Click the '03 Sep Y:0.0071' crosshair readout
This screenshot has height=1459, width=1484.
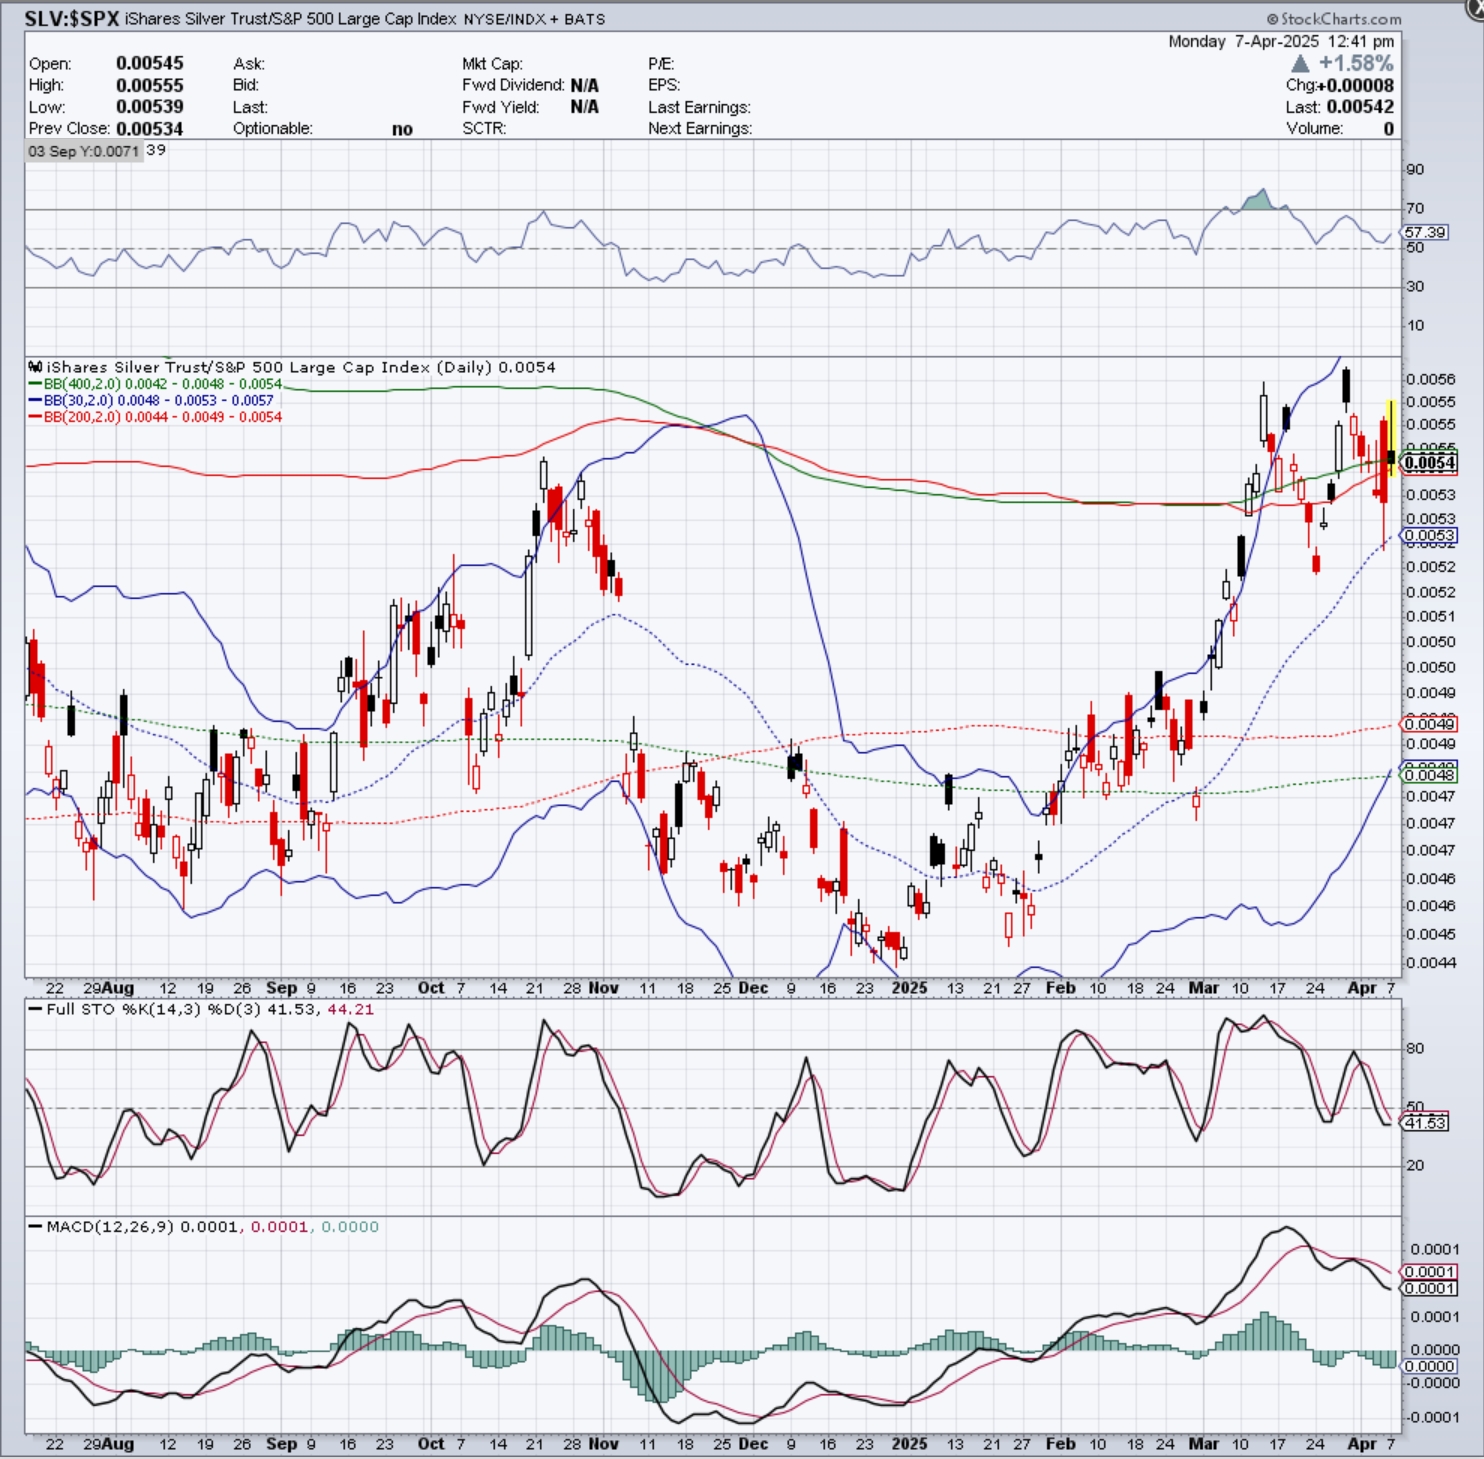pyautogui.click(x=83, y=151)
